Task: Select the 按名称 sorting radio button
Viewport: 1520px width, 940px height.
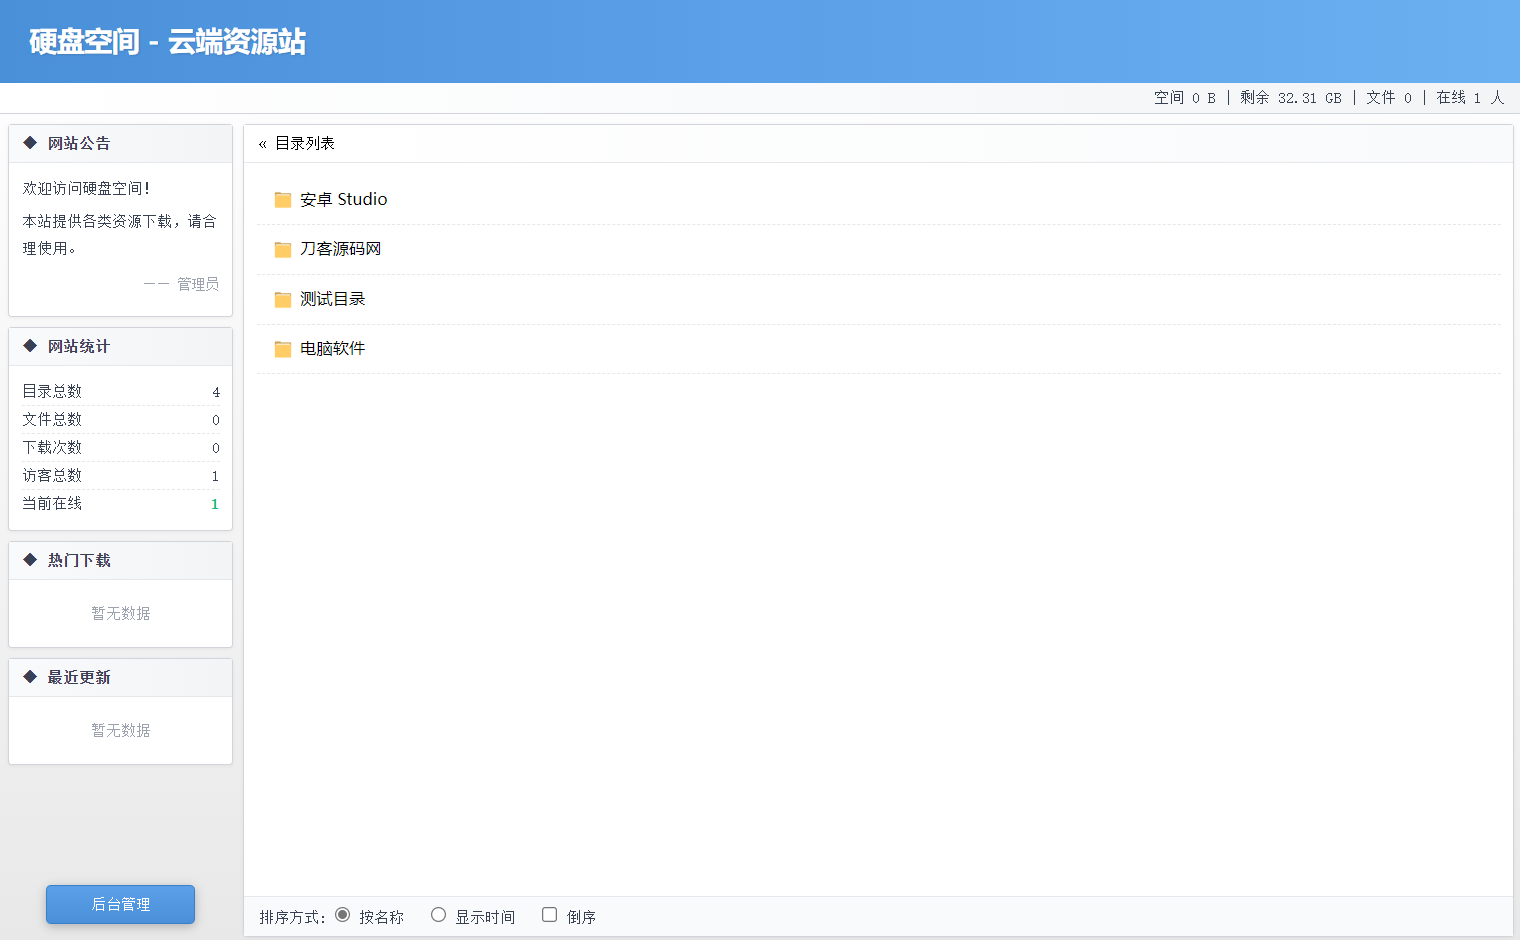Action: click(342, 913)
